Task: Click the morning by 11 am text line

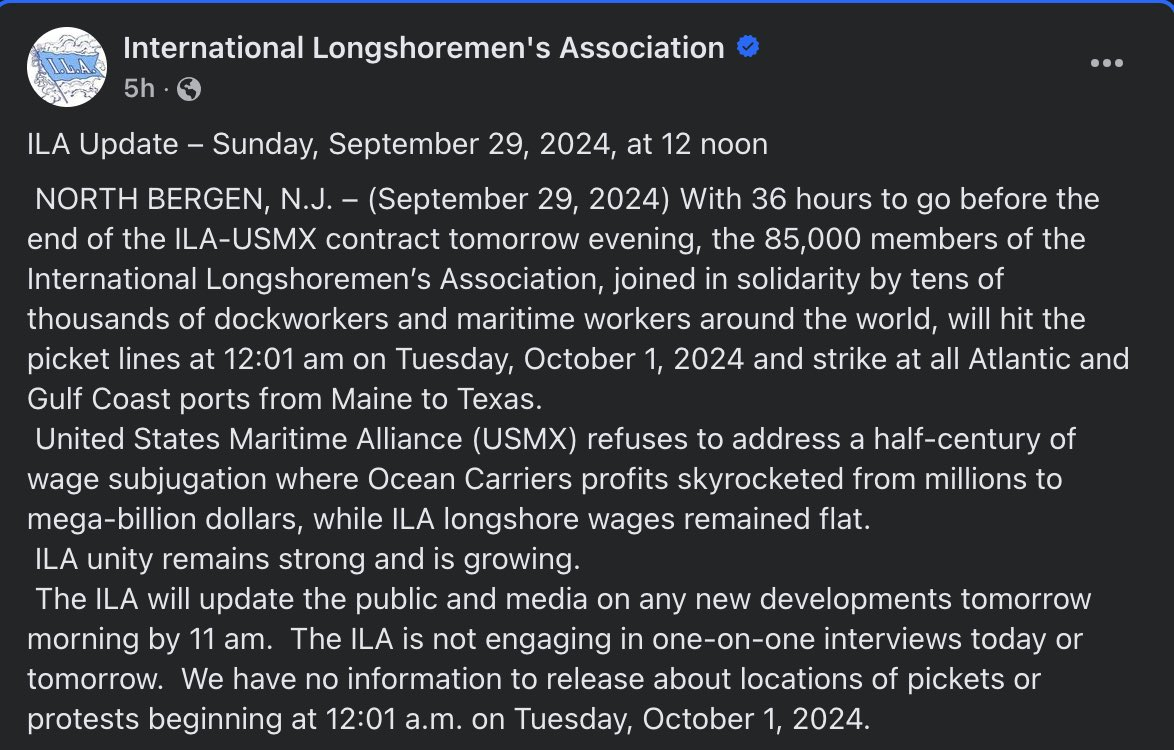Action: (555, 639)
